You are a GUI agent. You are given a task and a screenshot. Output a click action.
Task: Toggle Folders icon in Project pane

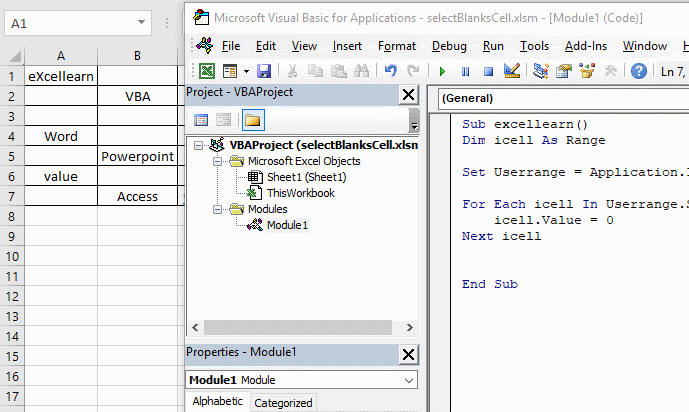(x=253, y=120)
